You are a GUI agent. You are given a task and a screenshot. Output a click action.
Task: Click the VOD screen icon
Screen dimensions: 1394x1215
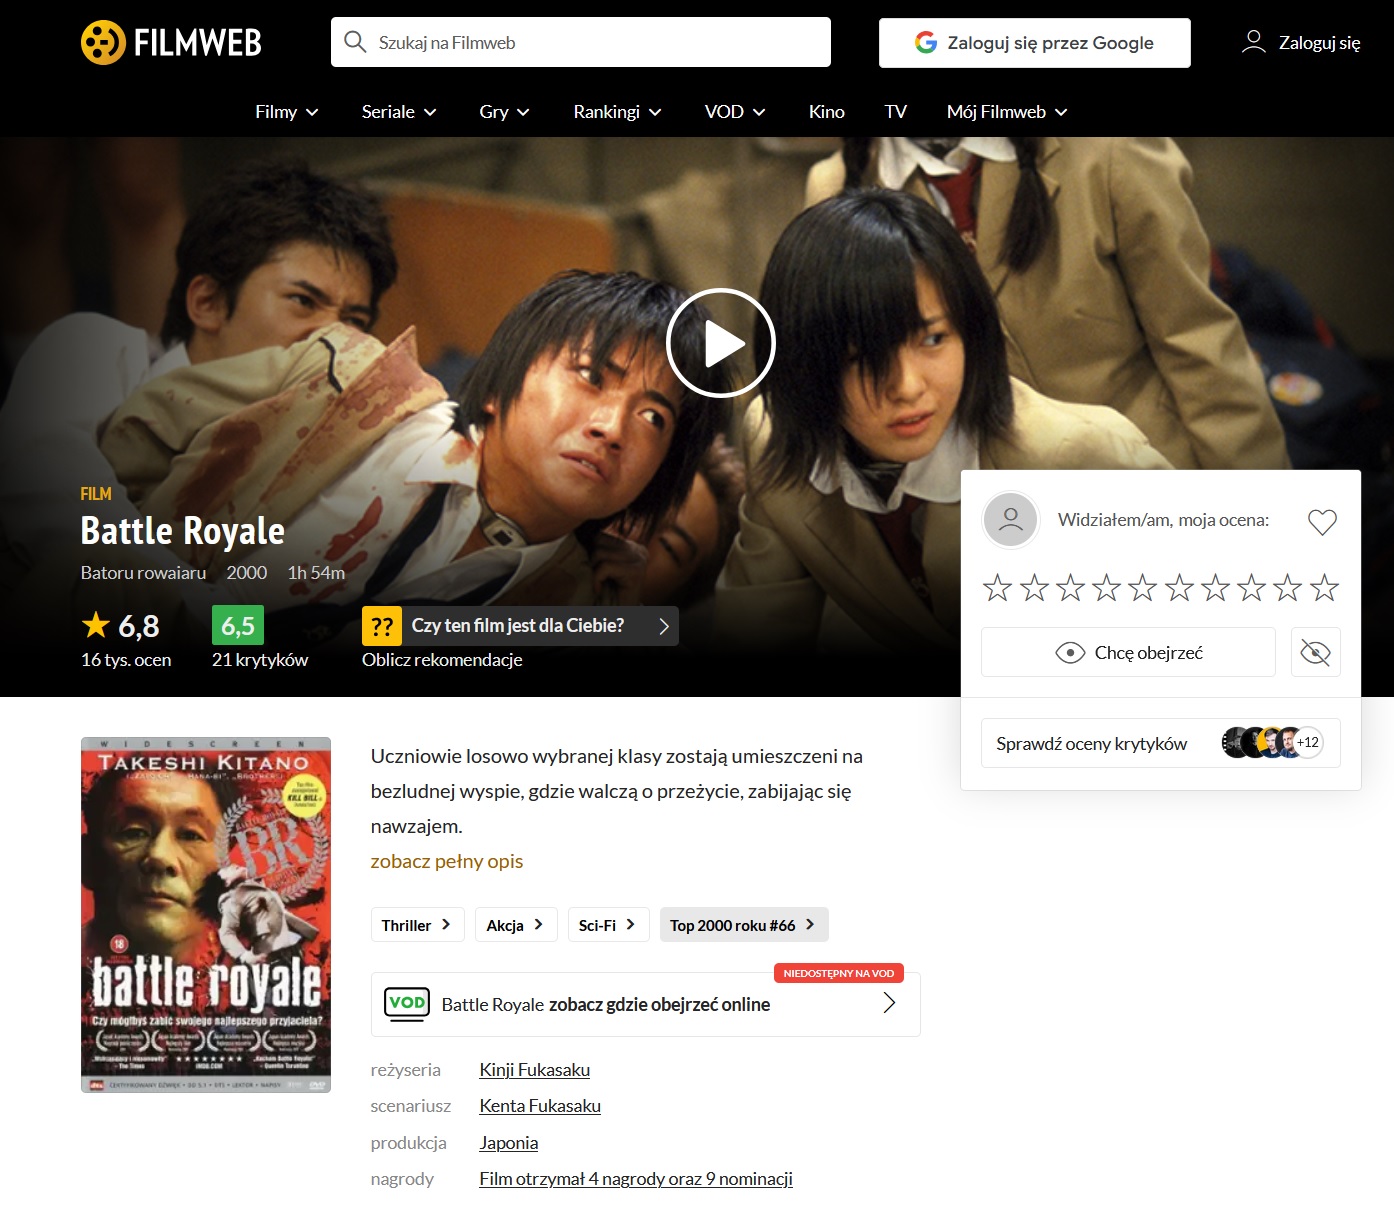click(407, 1004)
